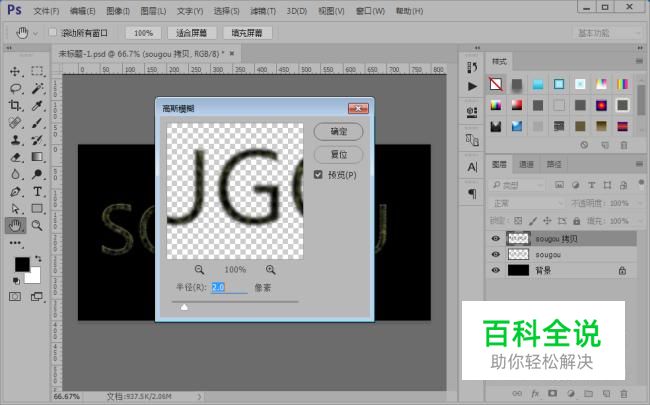Click the radius slider handle

point(184,307)
